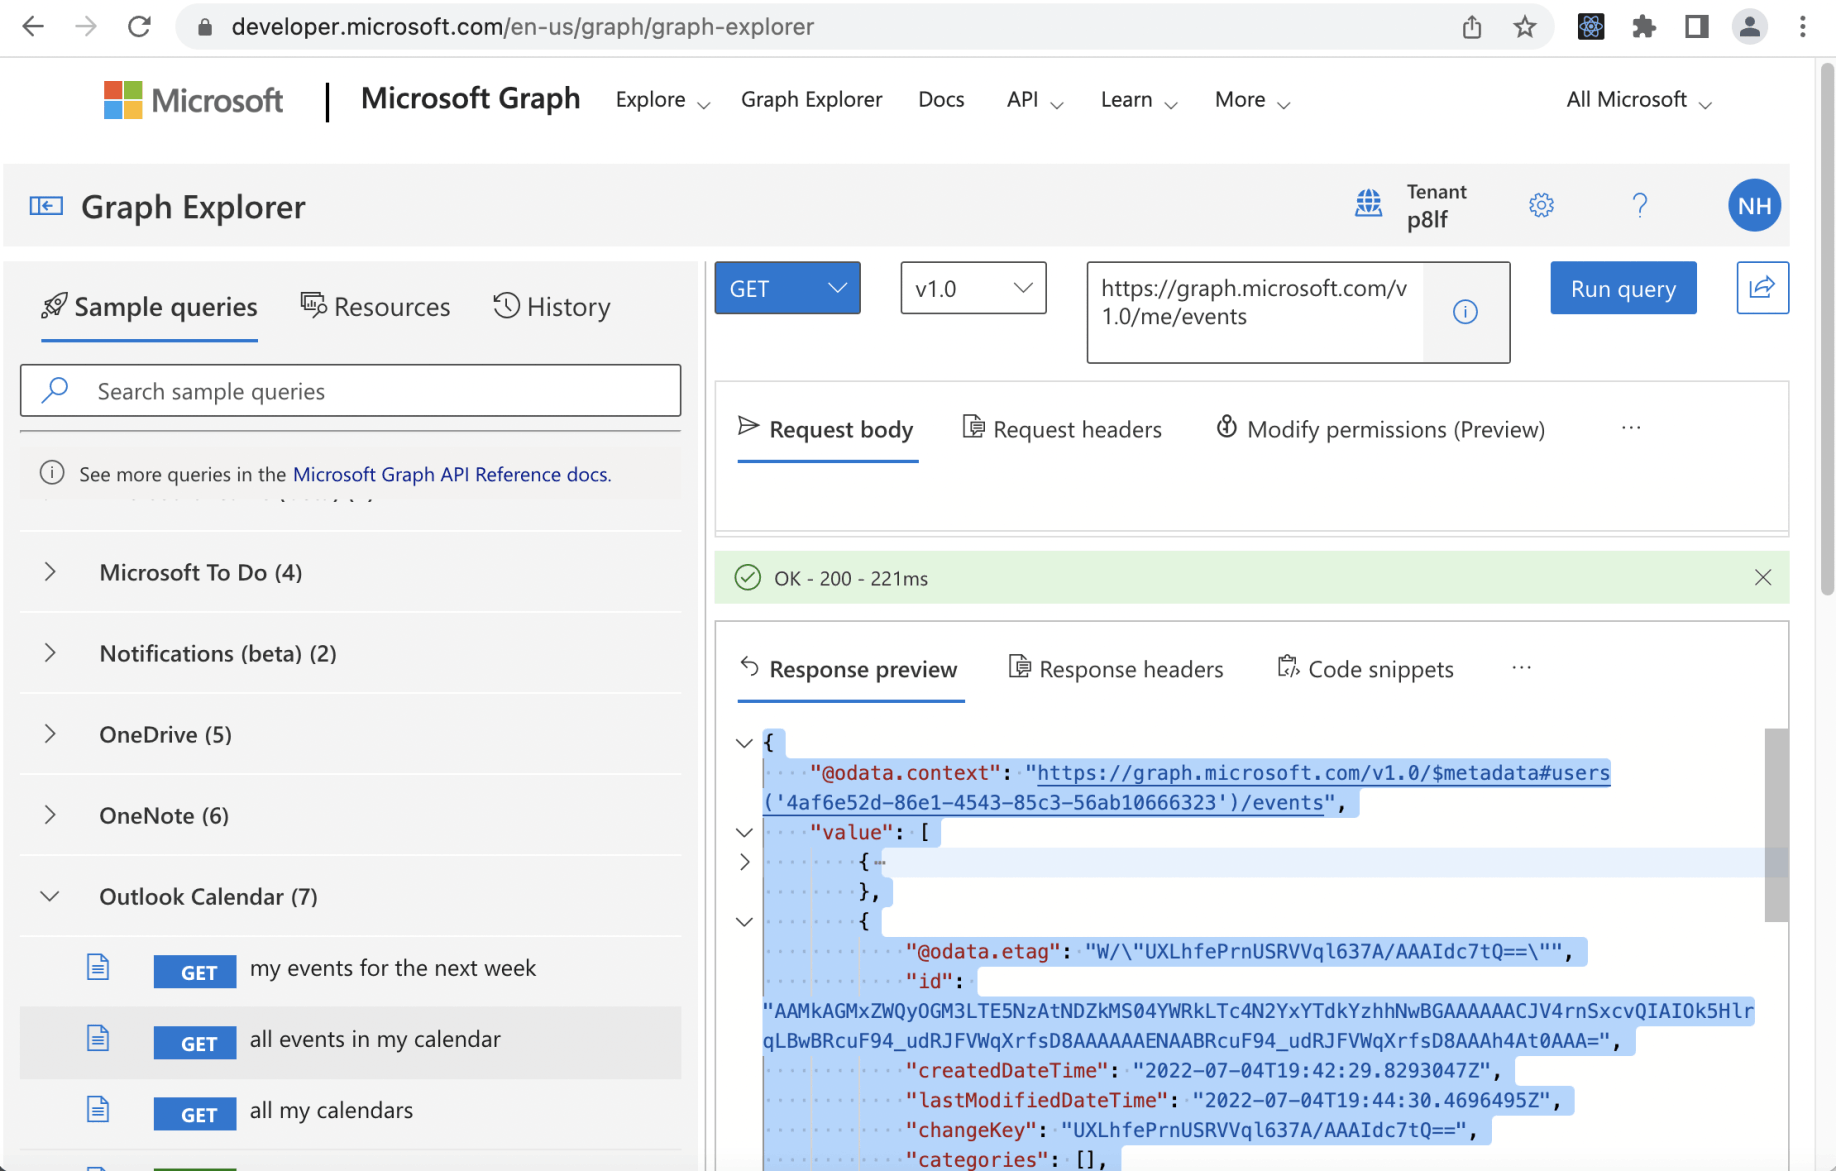The image size is (1836, 1171).
Task: Open docs icon beside all my calendars
Action: point(98,1110)
